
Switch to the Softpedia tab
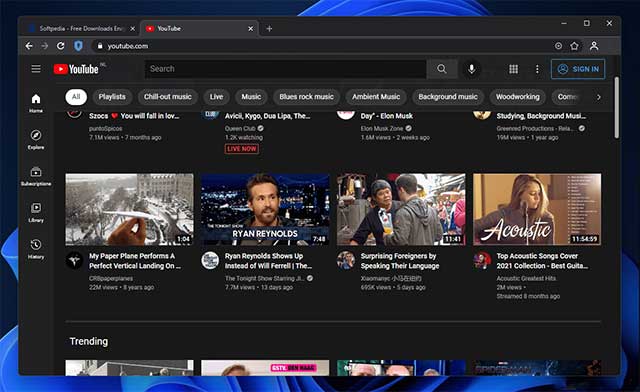point(81,29)
